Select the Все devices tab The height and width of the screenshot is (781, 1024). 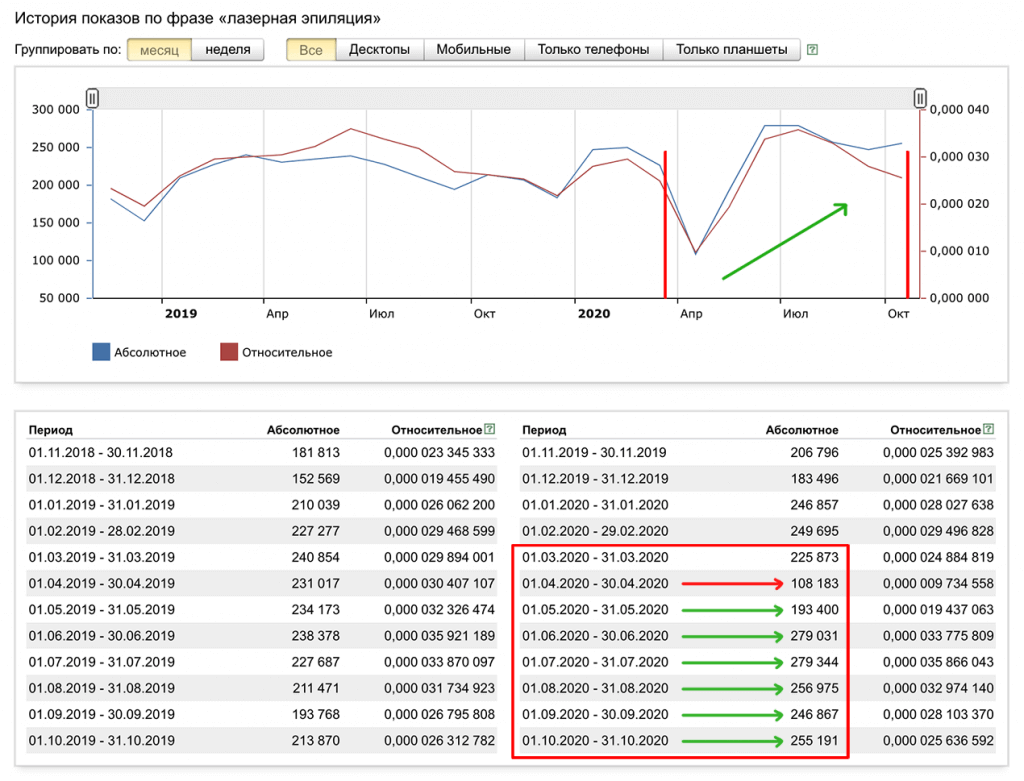click(x=311, y=50)
